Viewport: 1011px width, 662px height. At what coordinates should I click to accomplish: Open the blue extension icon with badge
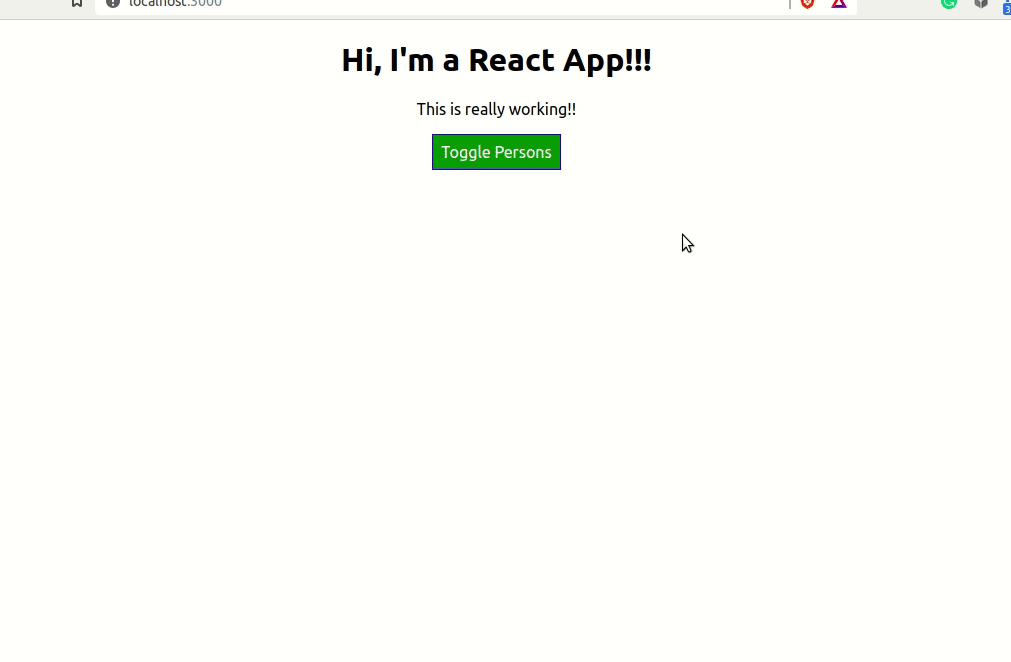[1006, 5]
